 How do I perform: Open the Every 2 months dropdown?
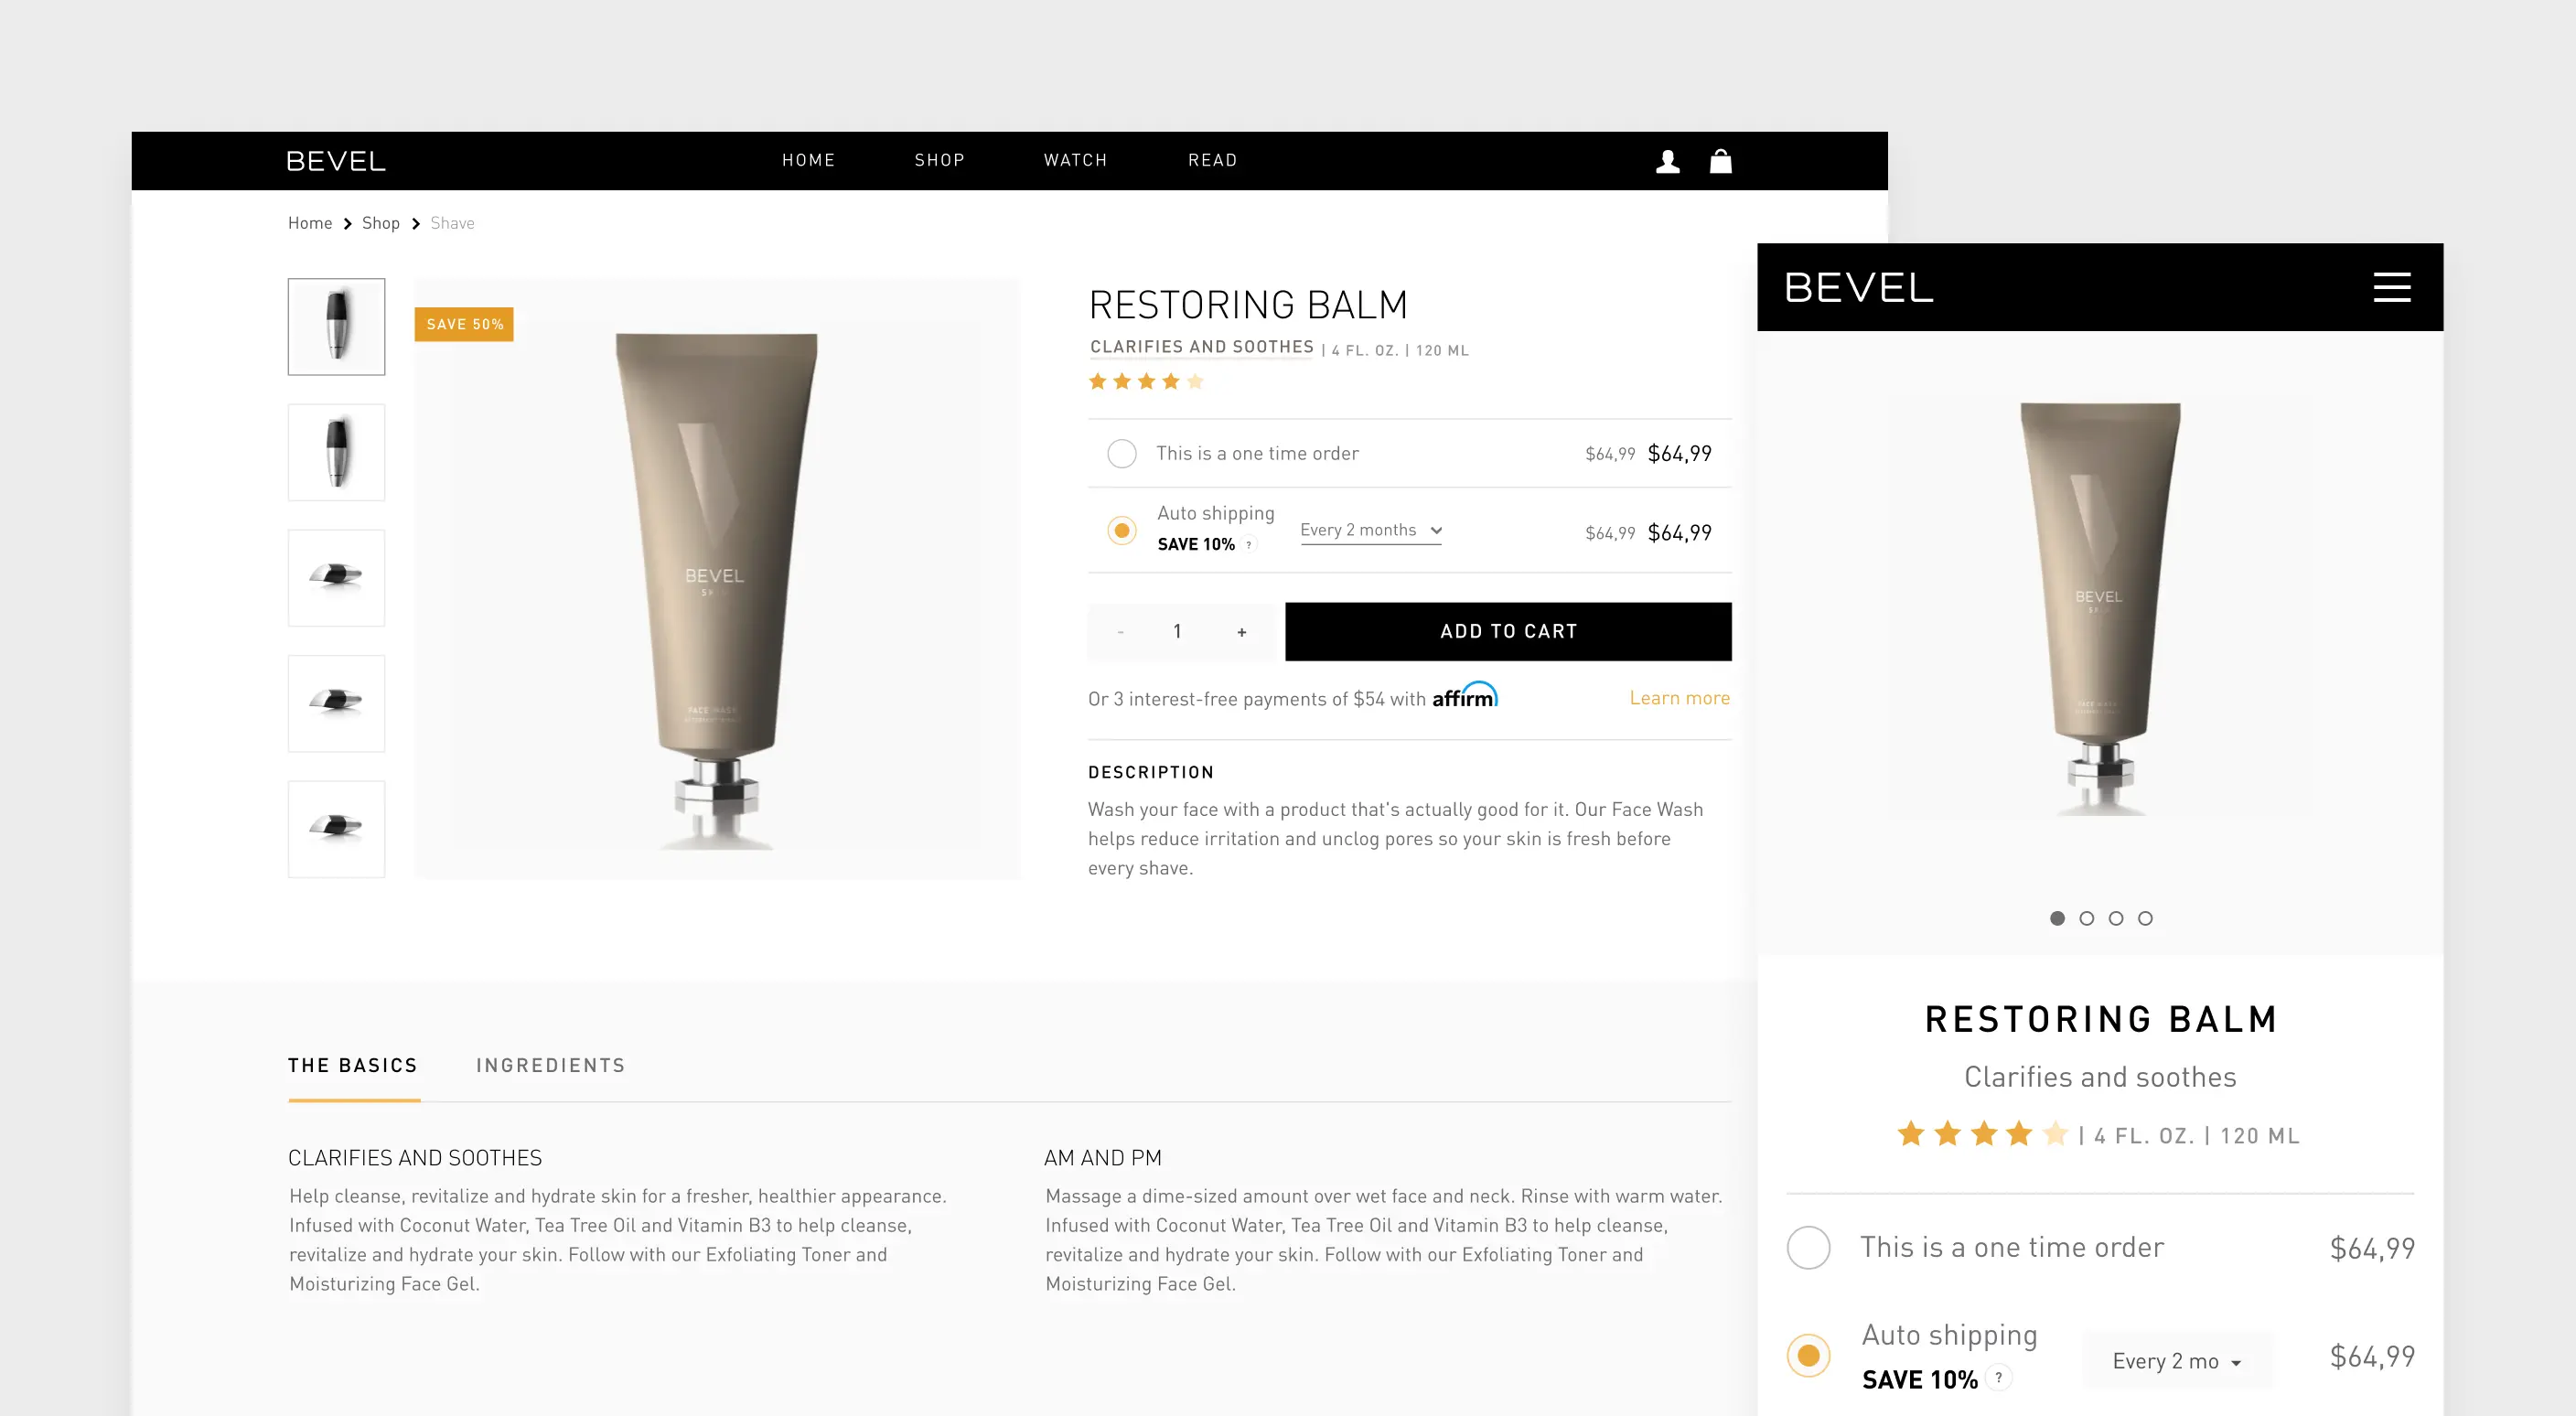pyautogui.click(x=1371, y=531)
